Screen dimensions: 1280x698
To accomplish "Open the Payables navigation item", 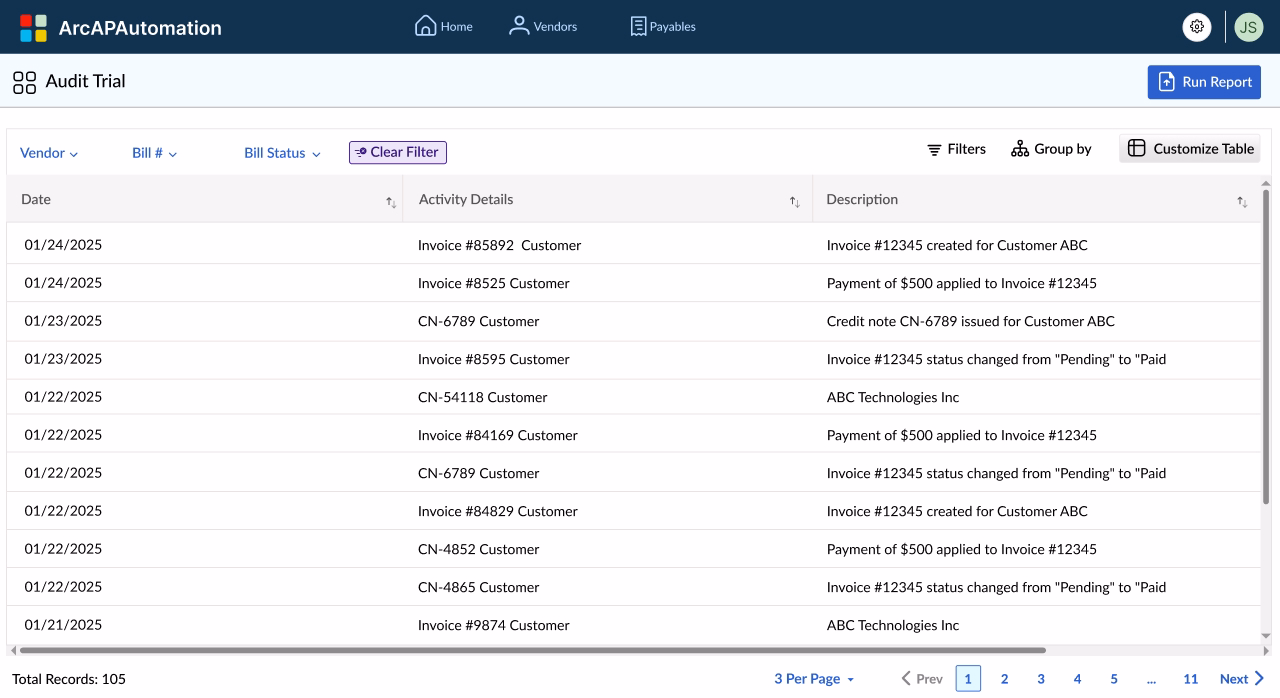I will [663, 26].
